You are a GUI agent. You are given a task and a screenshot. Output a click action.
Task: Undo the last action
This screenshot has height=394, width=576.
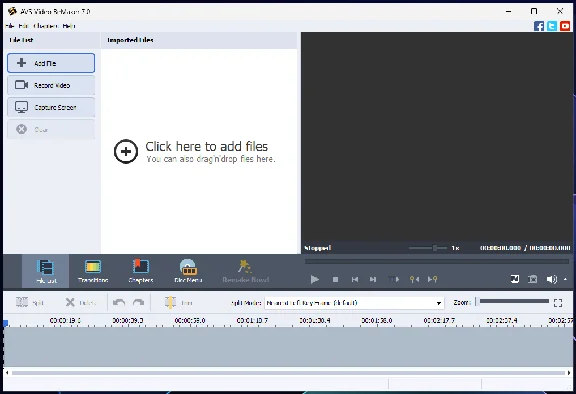[x=119, y=303]
